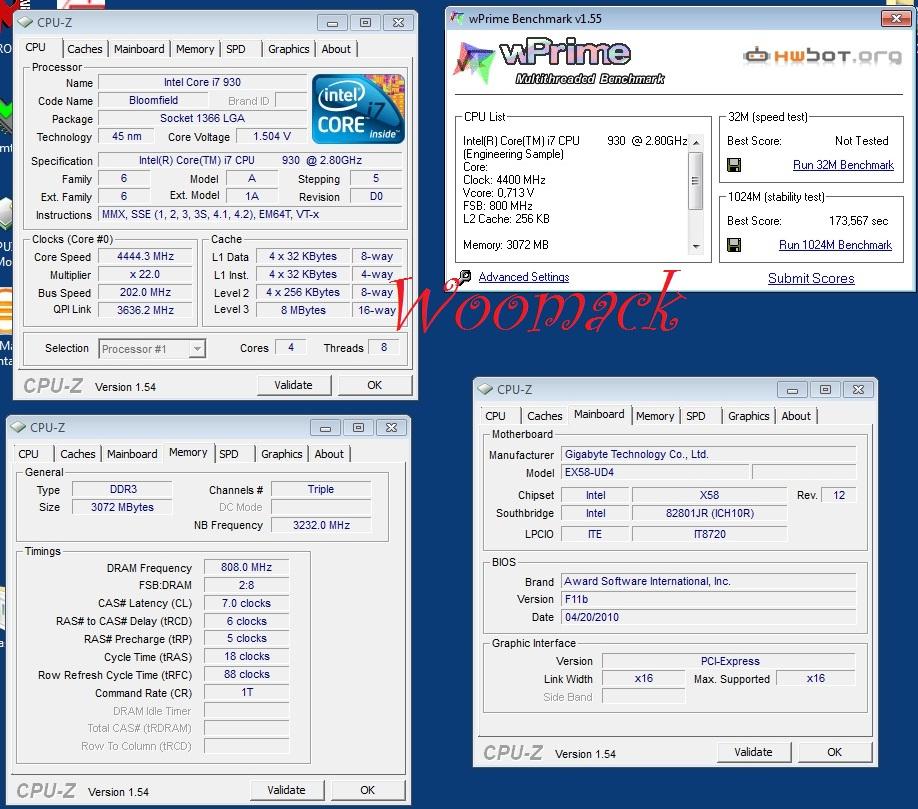
Task: Click CPU-Z title icon in CPU window
Action: click(x=25, y=22)
